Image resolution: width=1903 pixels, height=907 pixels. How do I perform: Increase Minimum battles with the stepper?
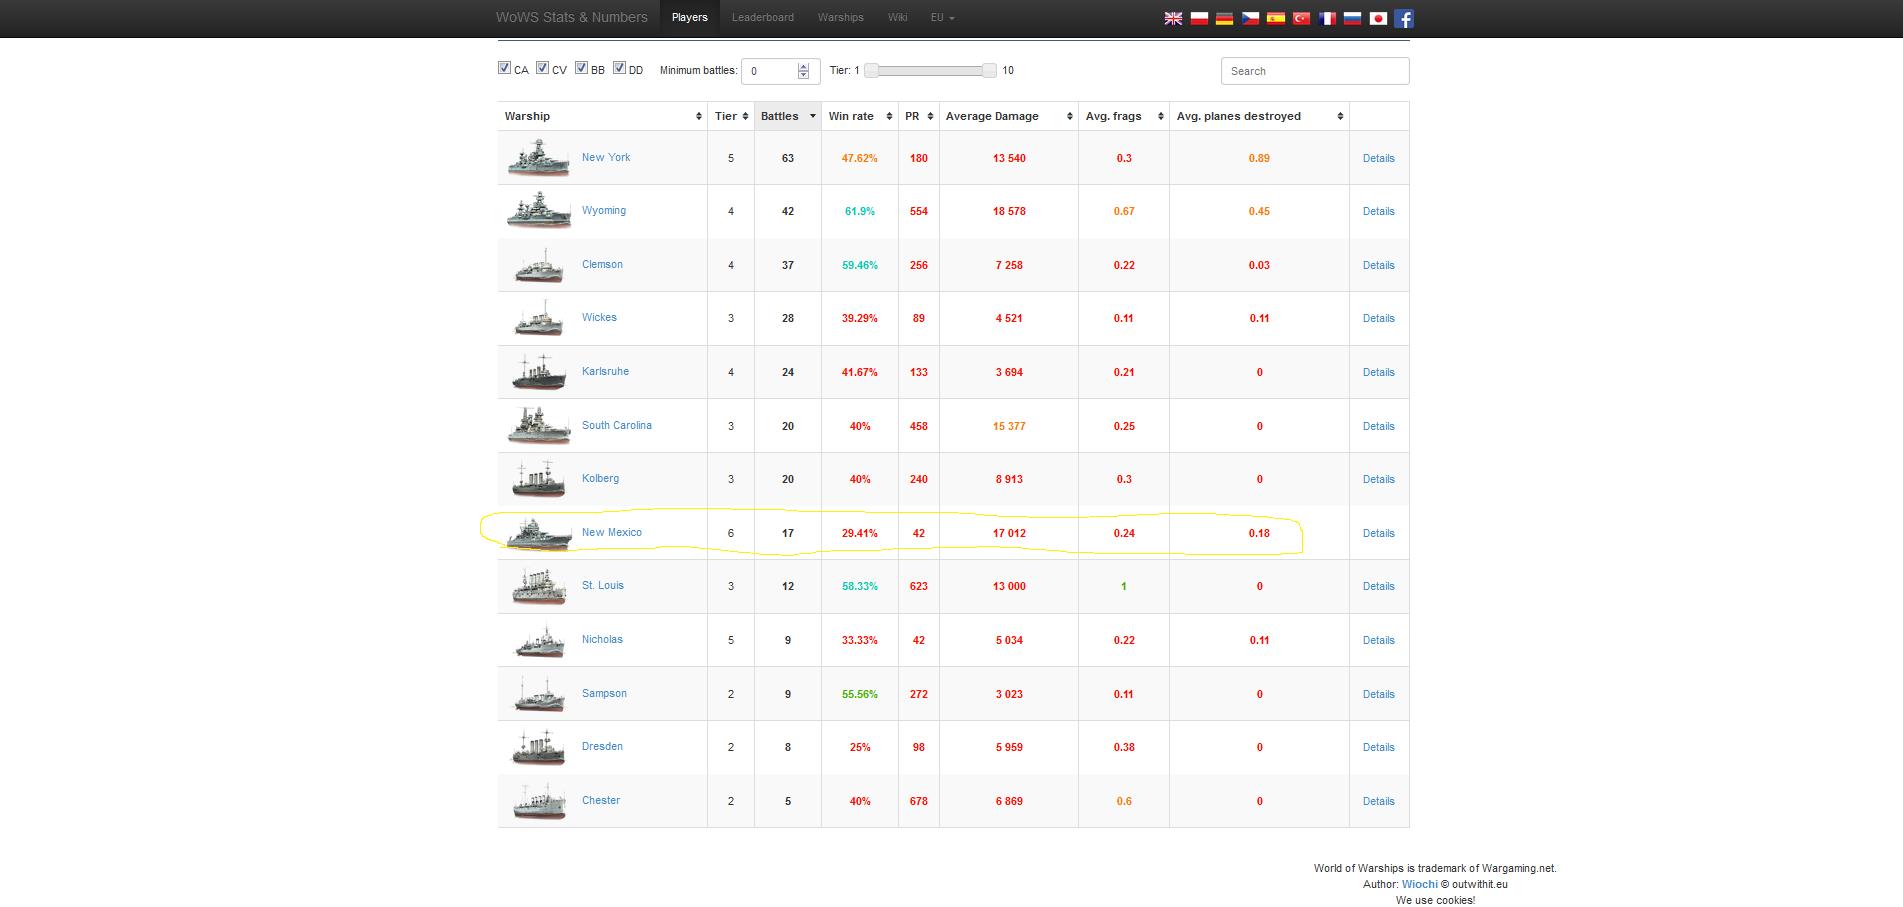(x=803, y=66)
